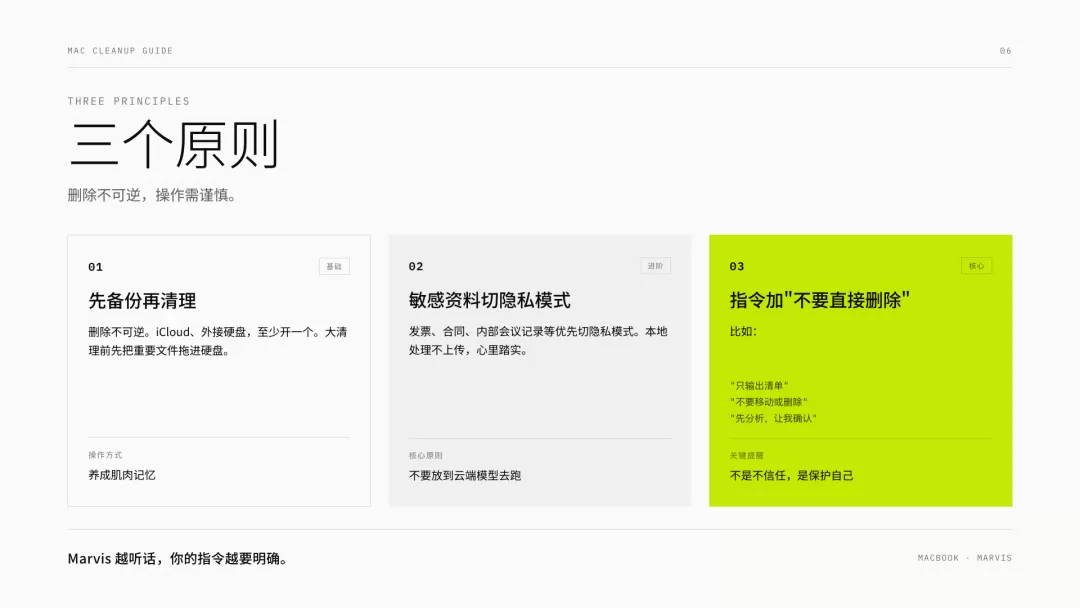
Task: Click the "MAC CLEANUP GUIDE" header text
Action: click(120, 51)
